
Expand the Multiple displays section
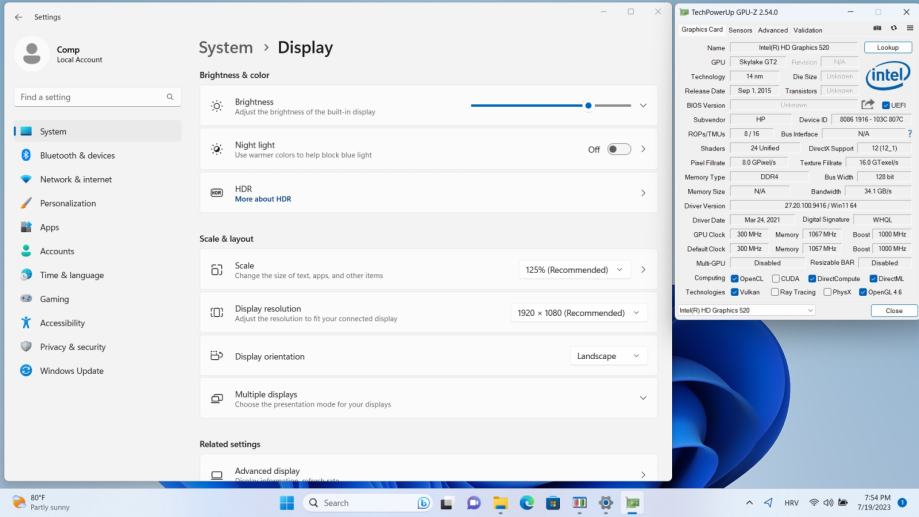(x=642, y=398)
